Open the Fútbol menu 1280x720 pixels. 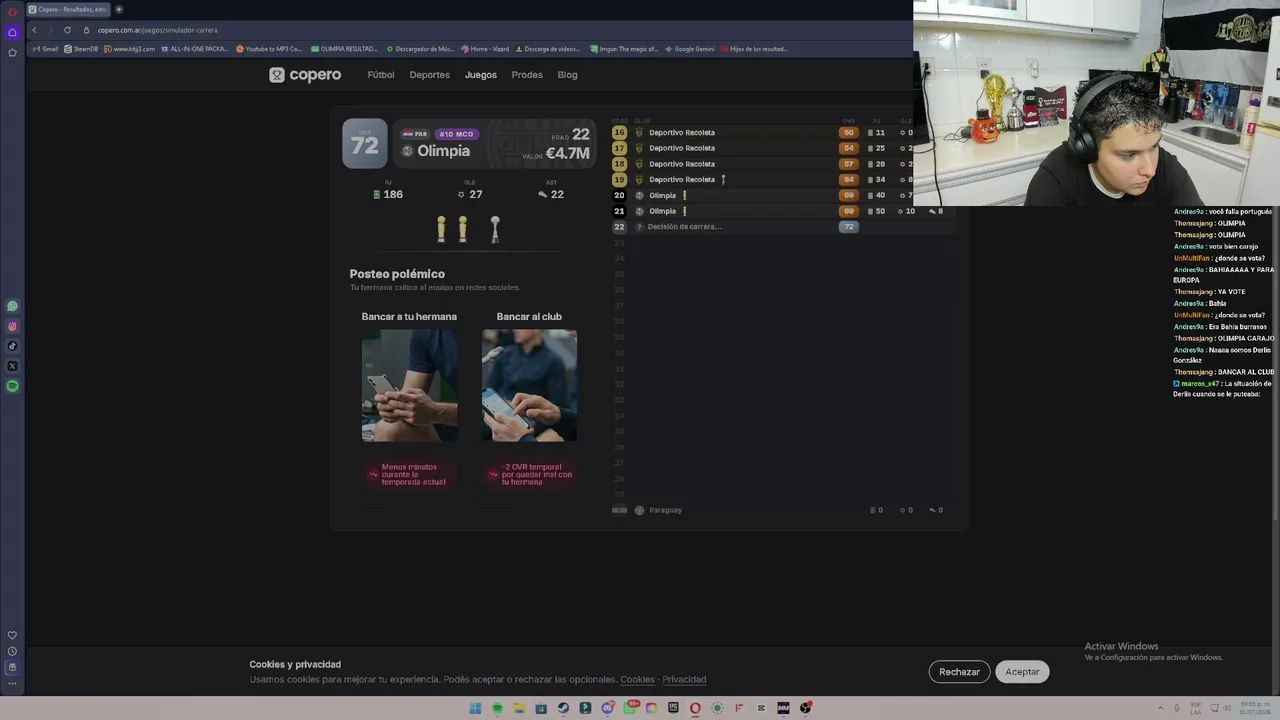[381, 75]
